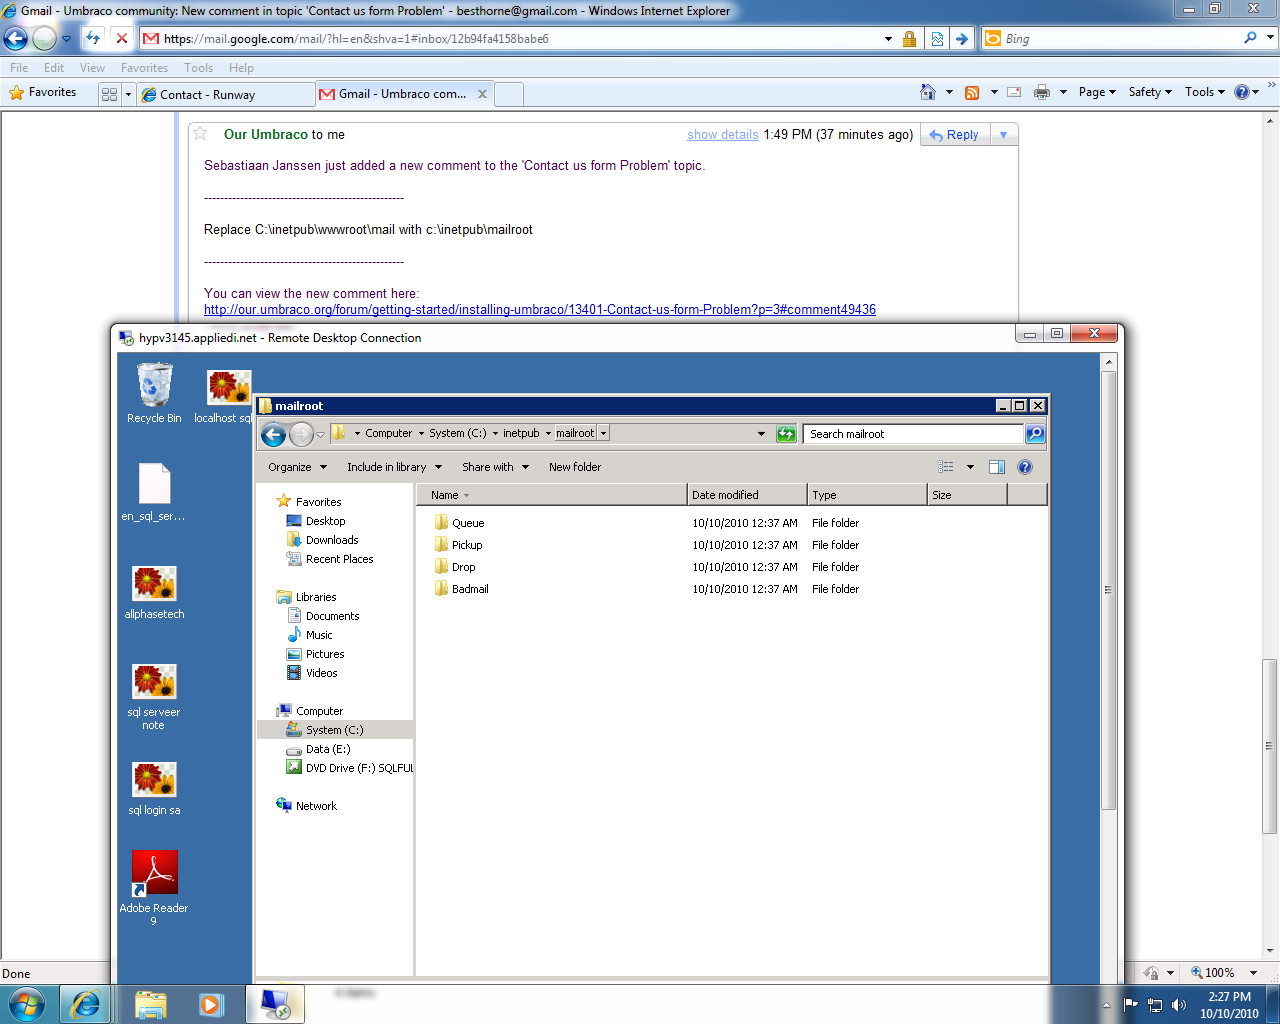Screen dimensions: 1280x1024
Task: Open the Queue folder
Action: tap(460, 523)
